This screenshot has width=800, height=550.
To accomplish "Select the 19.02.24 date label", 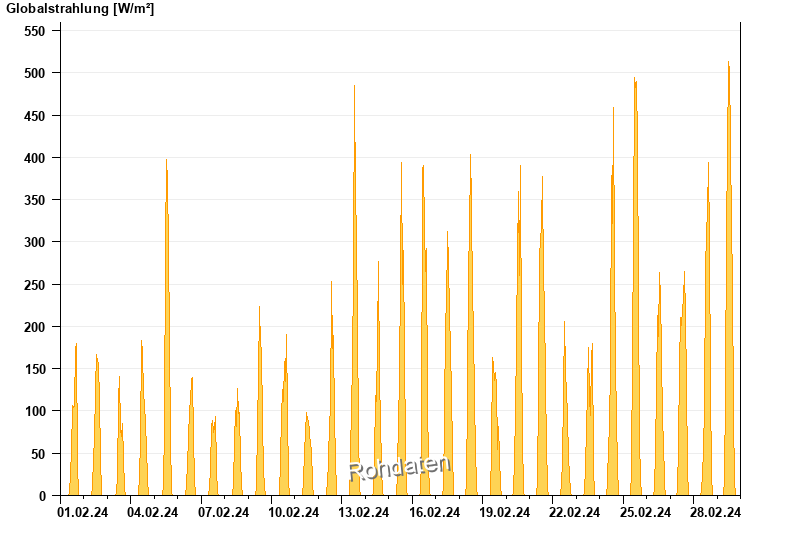I will pos(505,513).
